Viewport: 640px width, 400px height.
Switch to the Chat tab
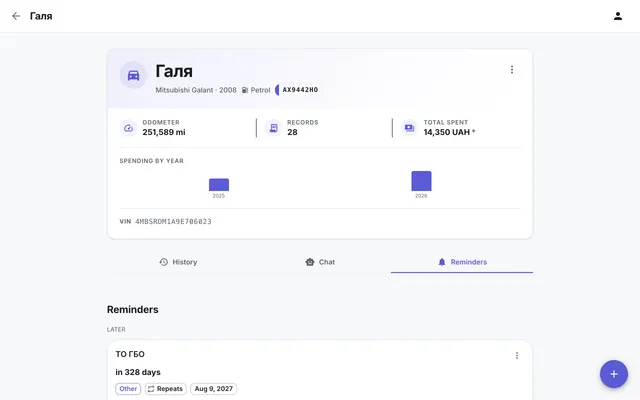(x=320, y=262)
